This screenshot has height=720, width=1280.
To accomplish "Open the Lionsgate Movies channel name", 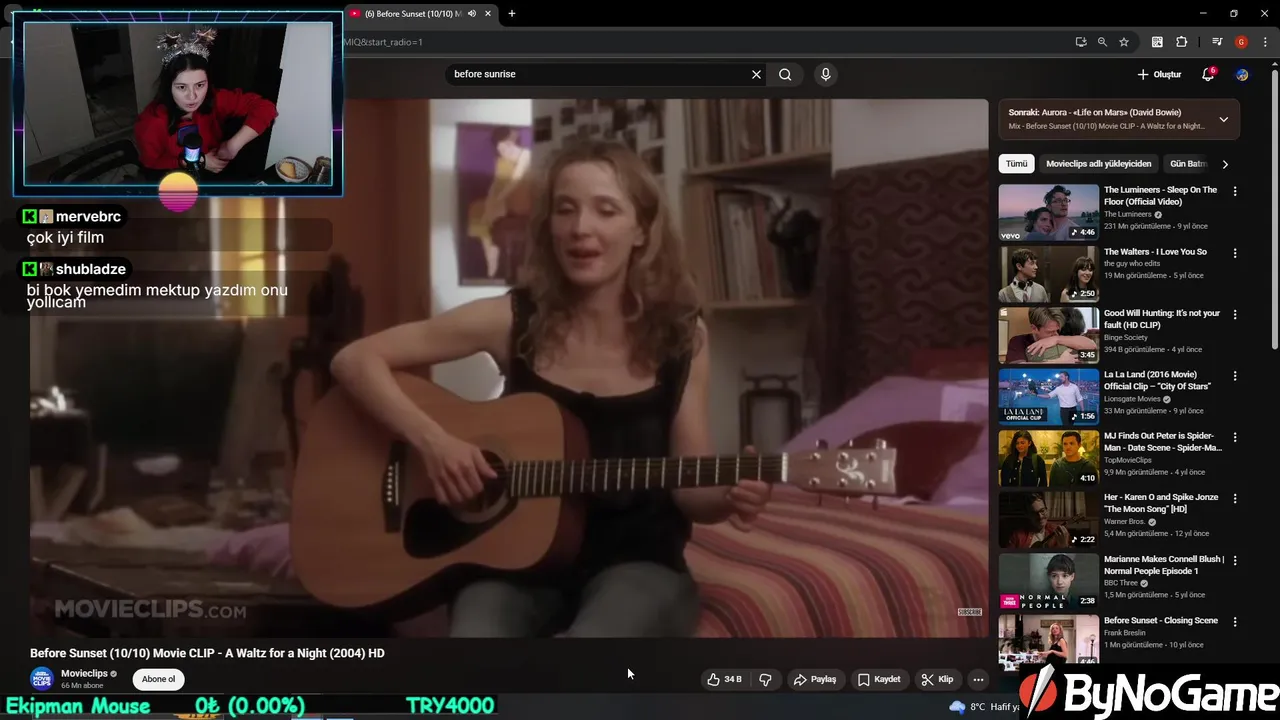I will click(x=1132, y=399).
